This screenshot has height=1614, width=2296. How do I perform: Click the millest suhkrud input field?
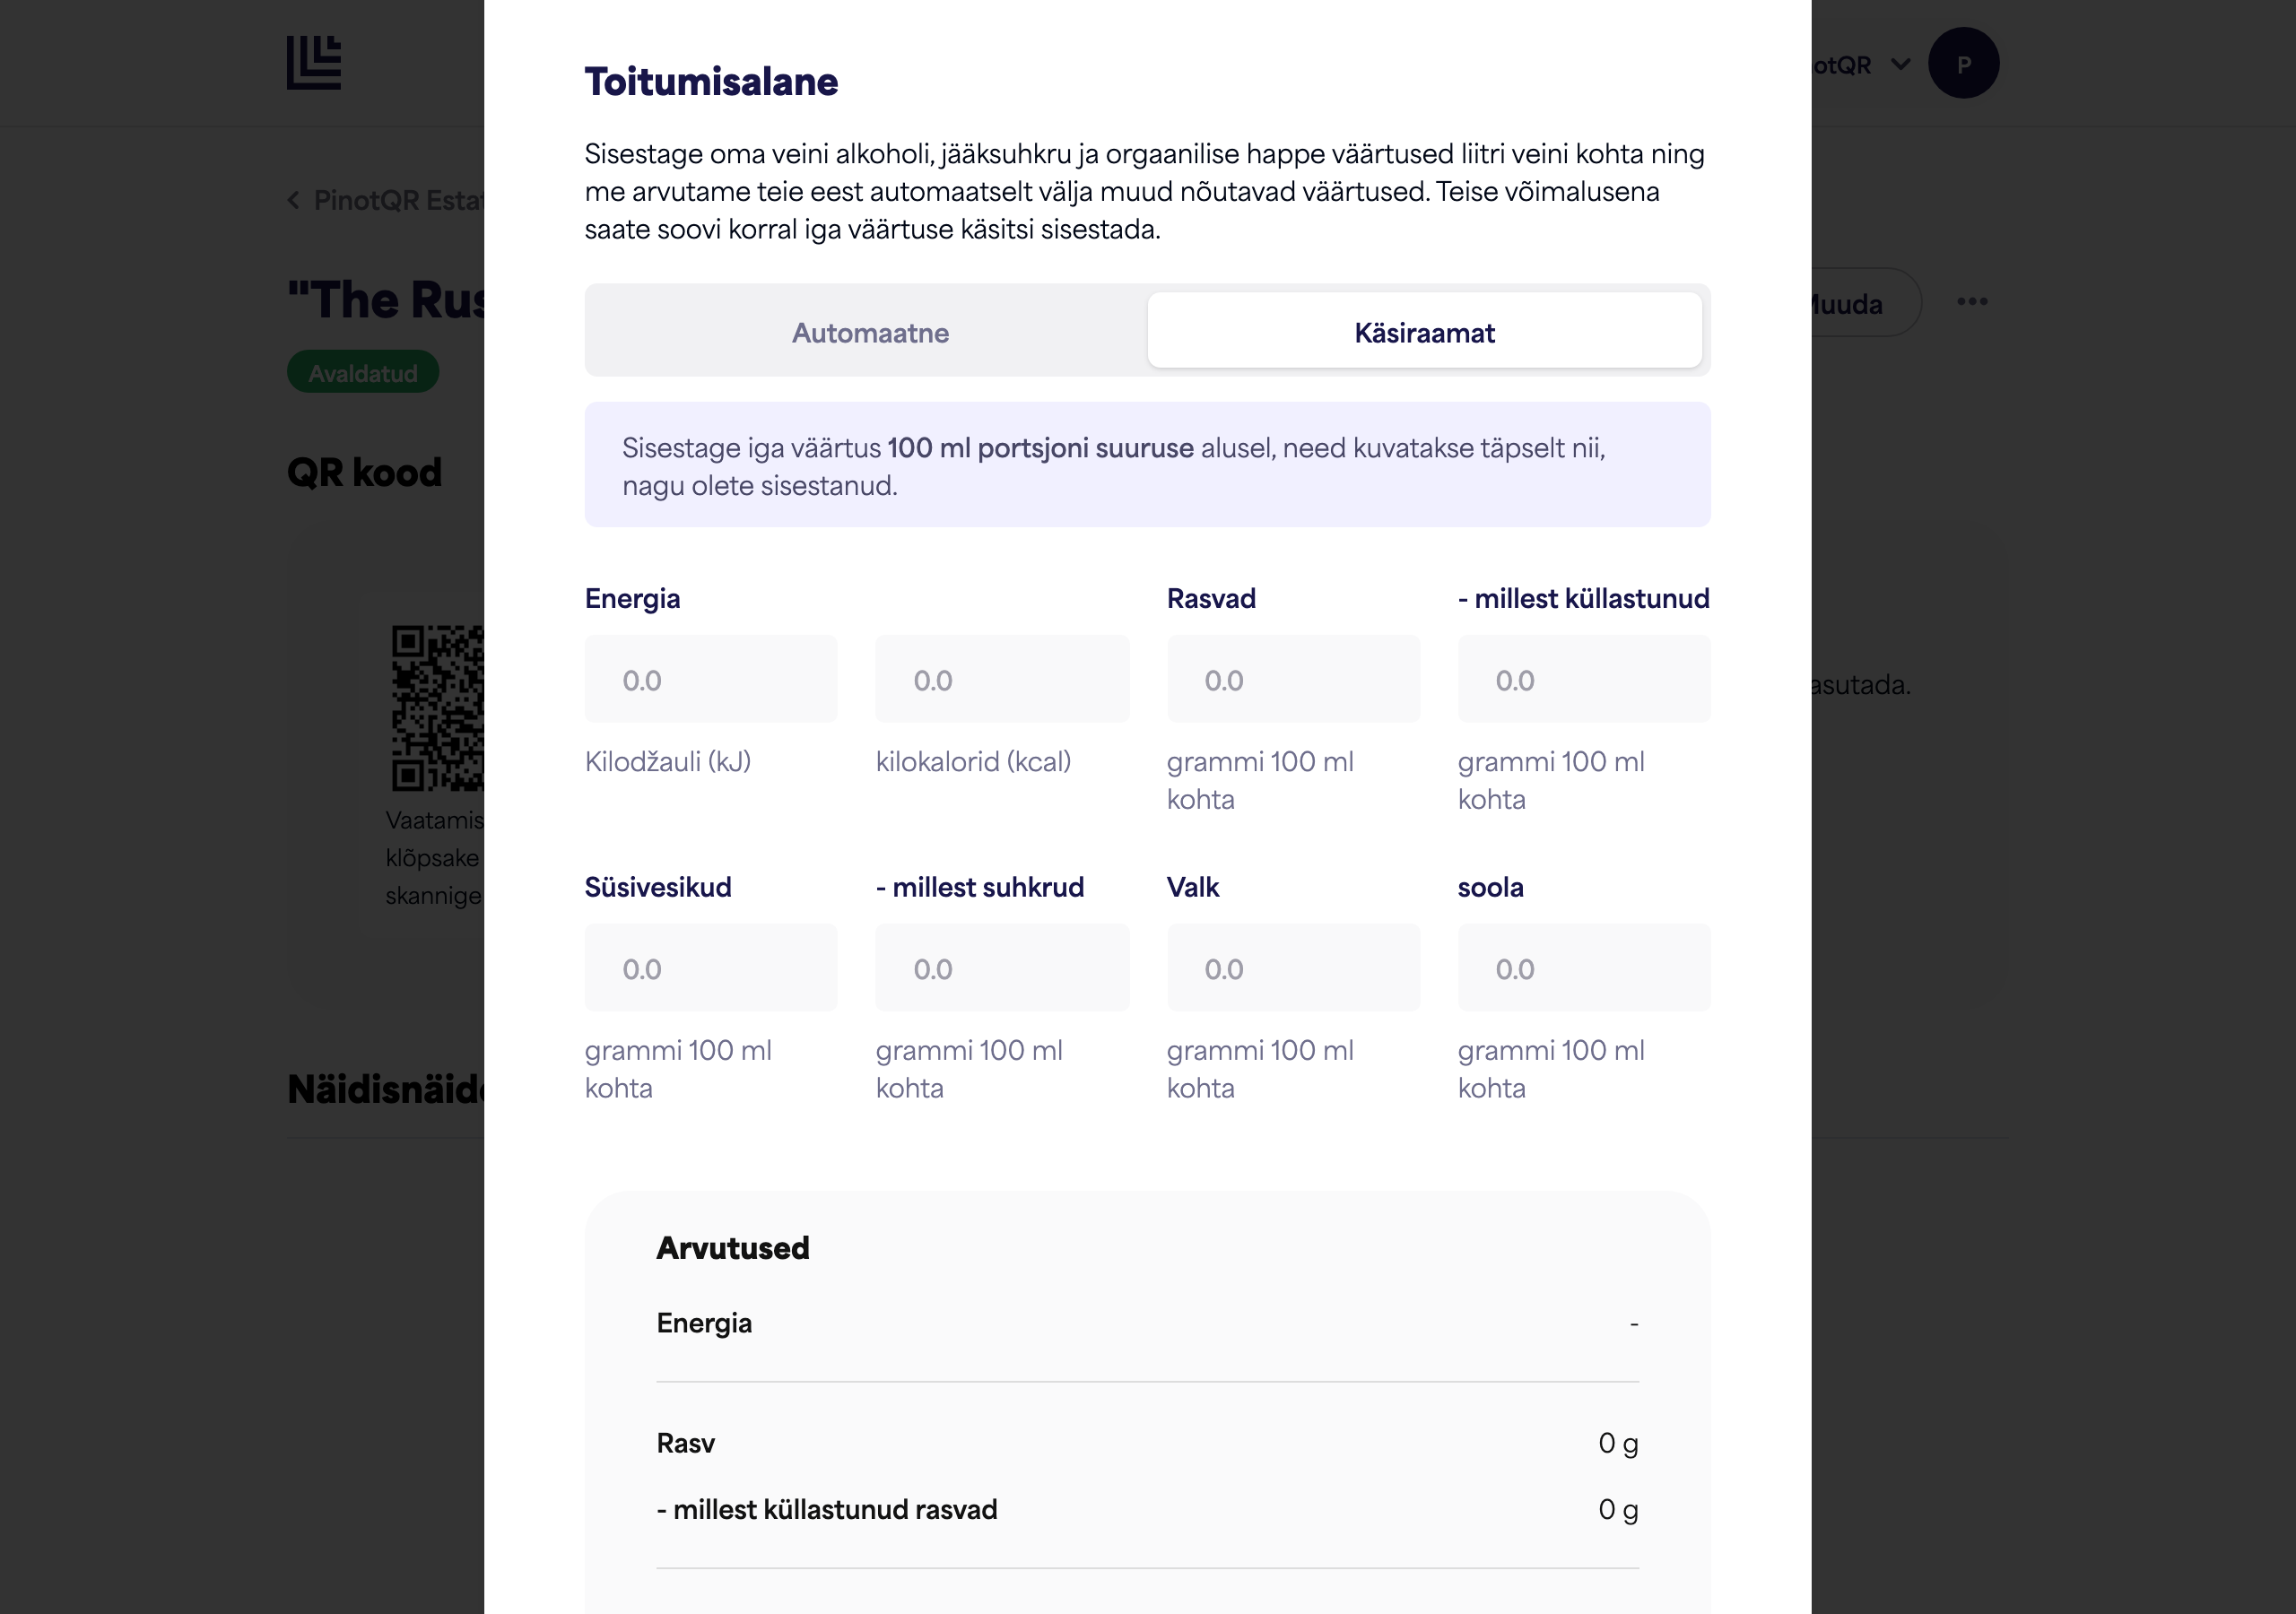1002,968
